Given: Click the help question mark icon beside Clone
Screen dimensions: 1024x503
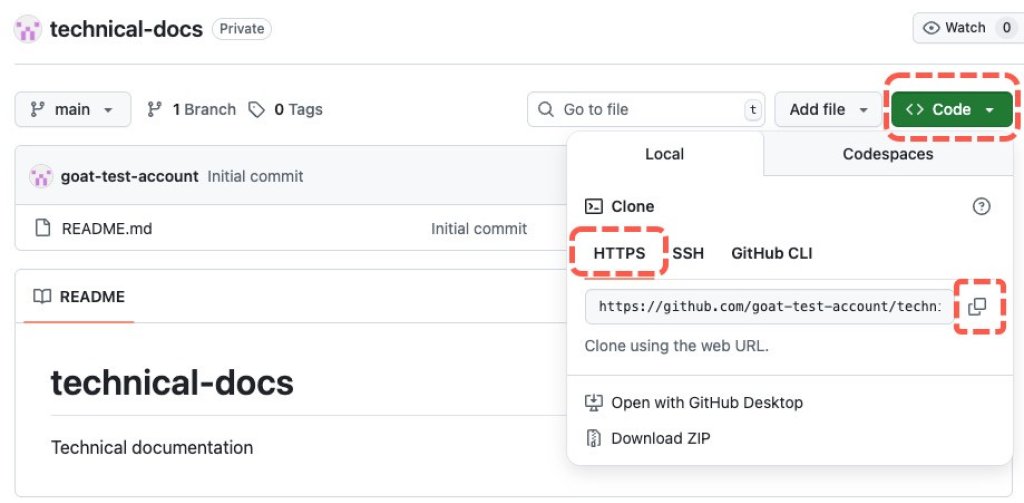Looking at the screenshot, I should (x=981, y=206).
